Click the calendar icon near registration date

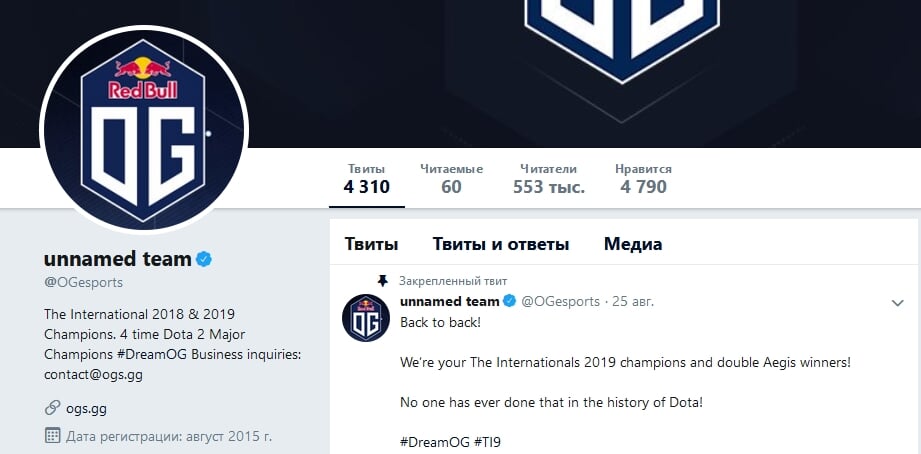(52, 436)
